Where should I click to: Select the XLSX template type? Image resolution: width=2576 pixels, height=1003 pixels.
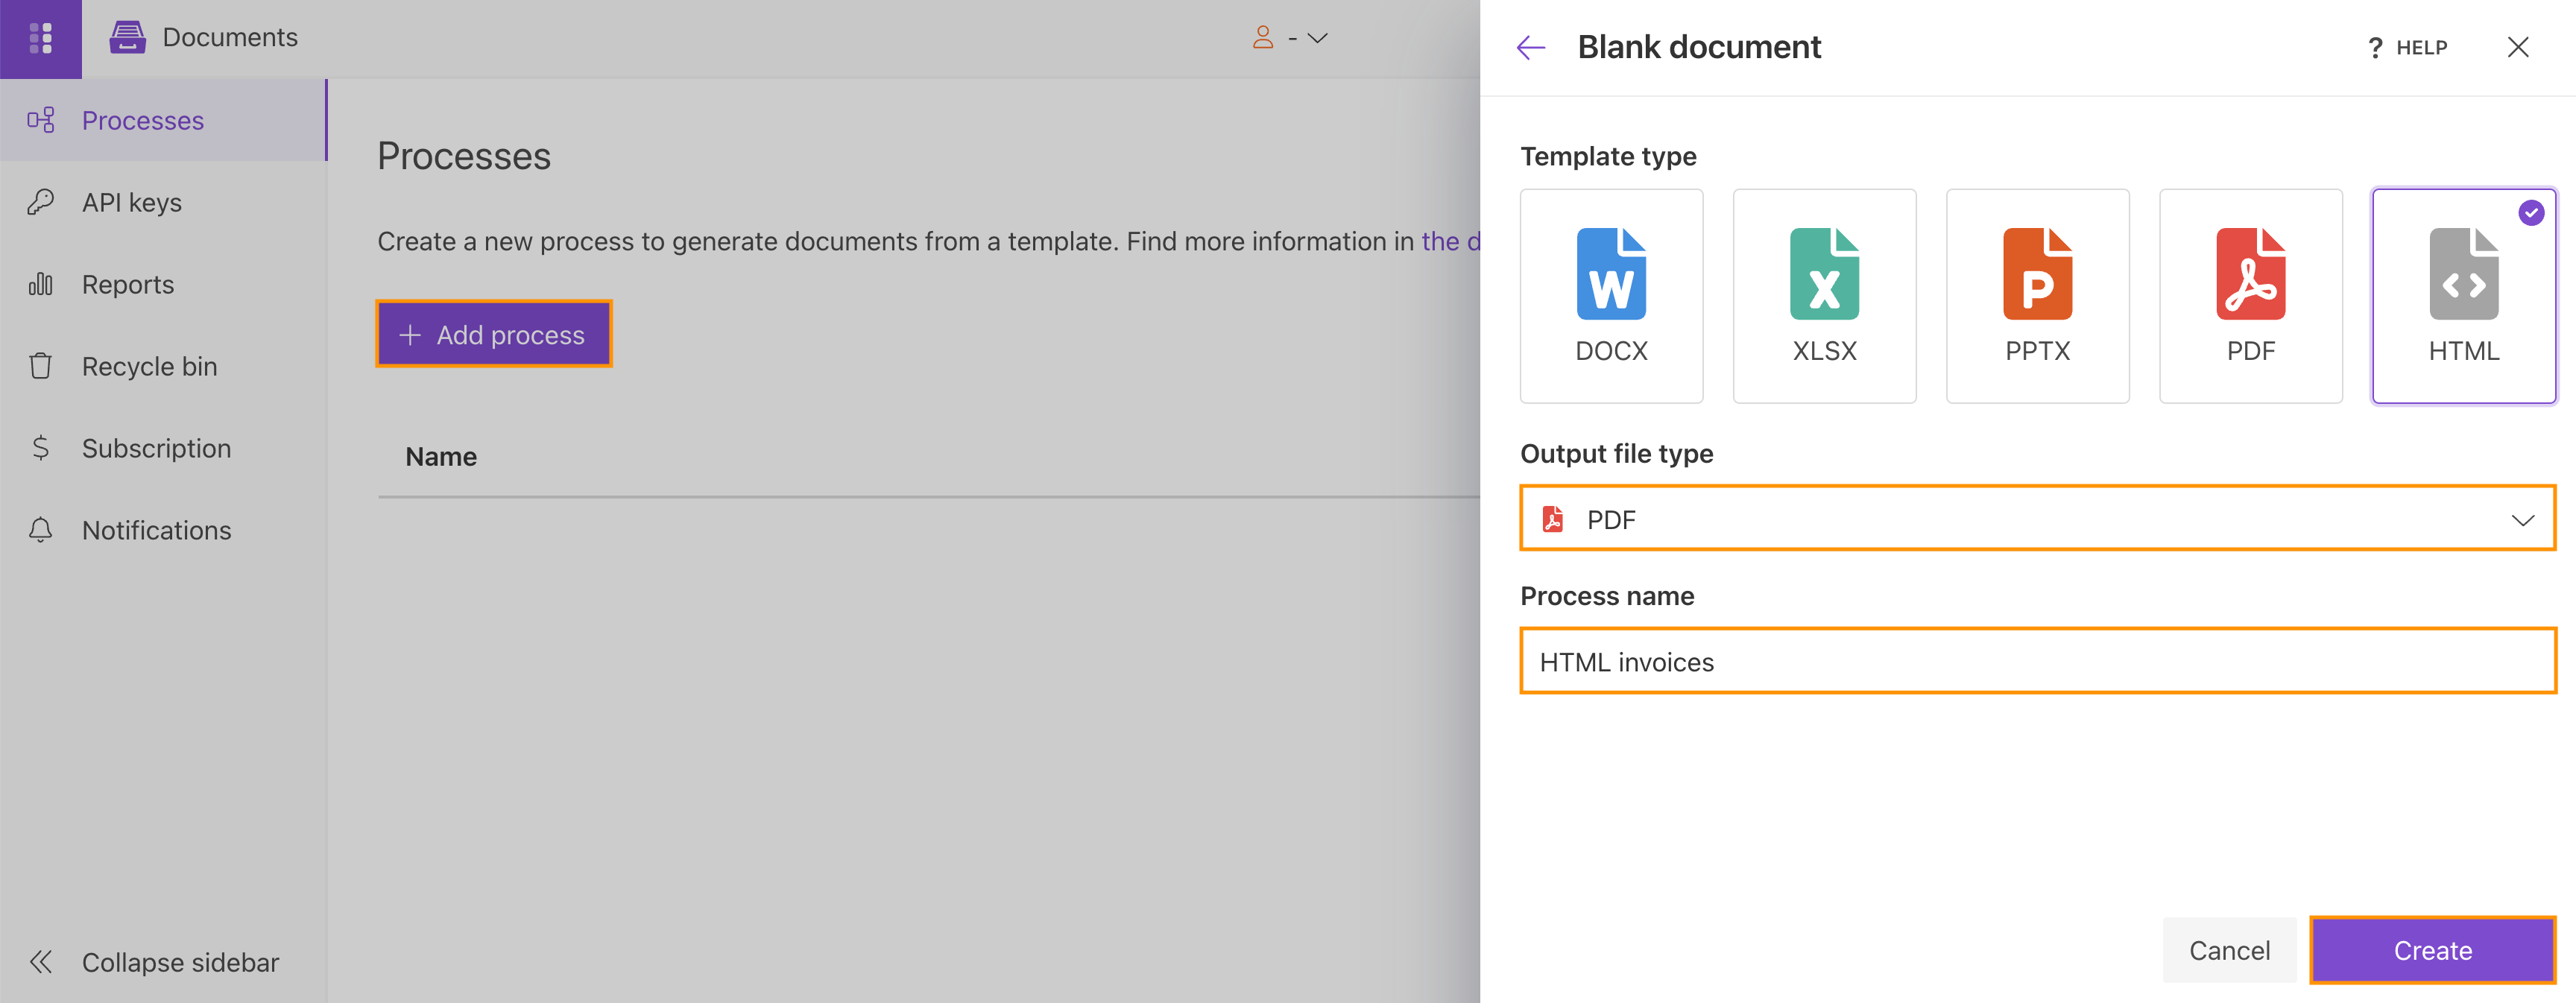tap(1824, 296)
